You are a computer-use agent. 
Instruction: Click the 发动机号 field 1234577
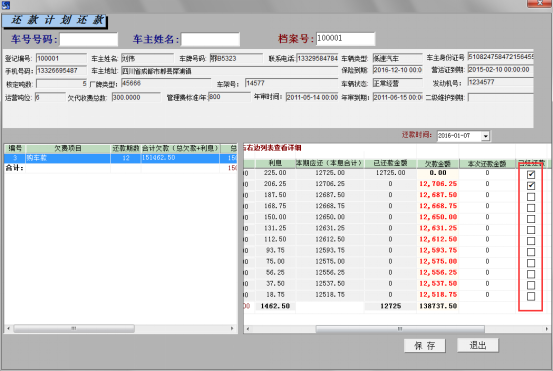pyautogui.click(x=500, y=83)
